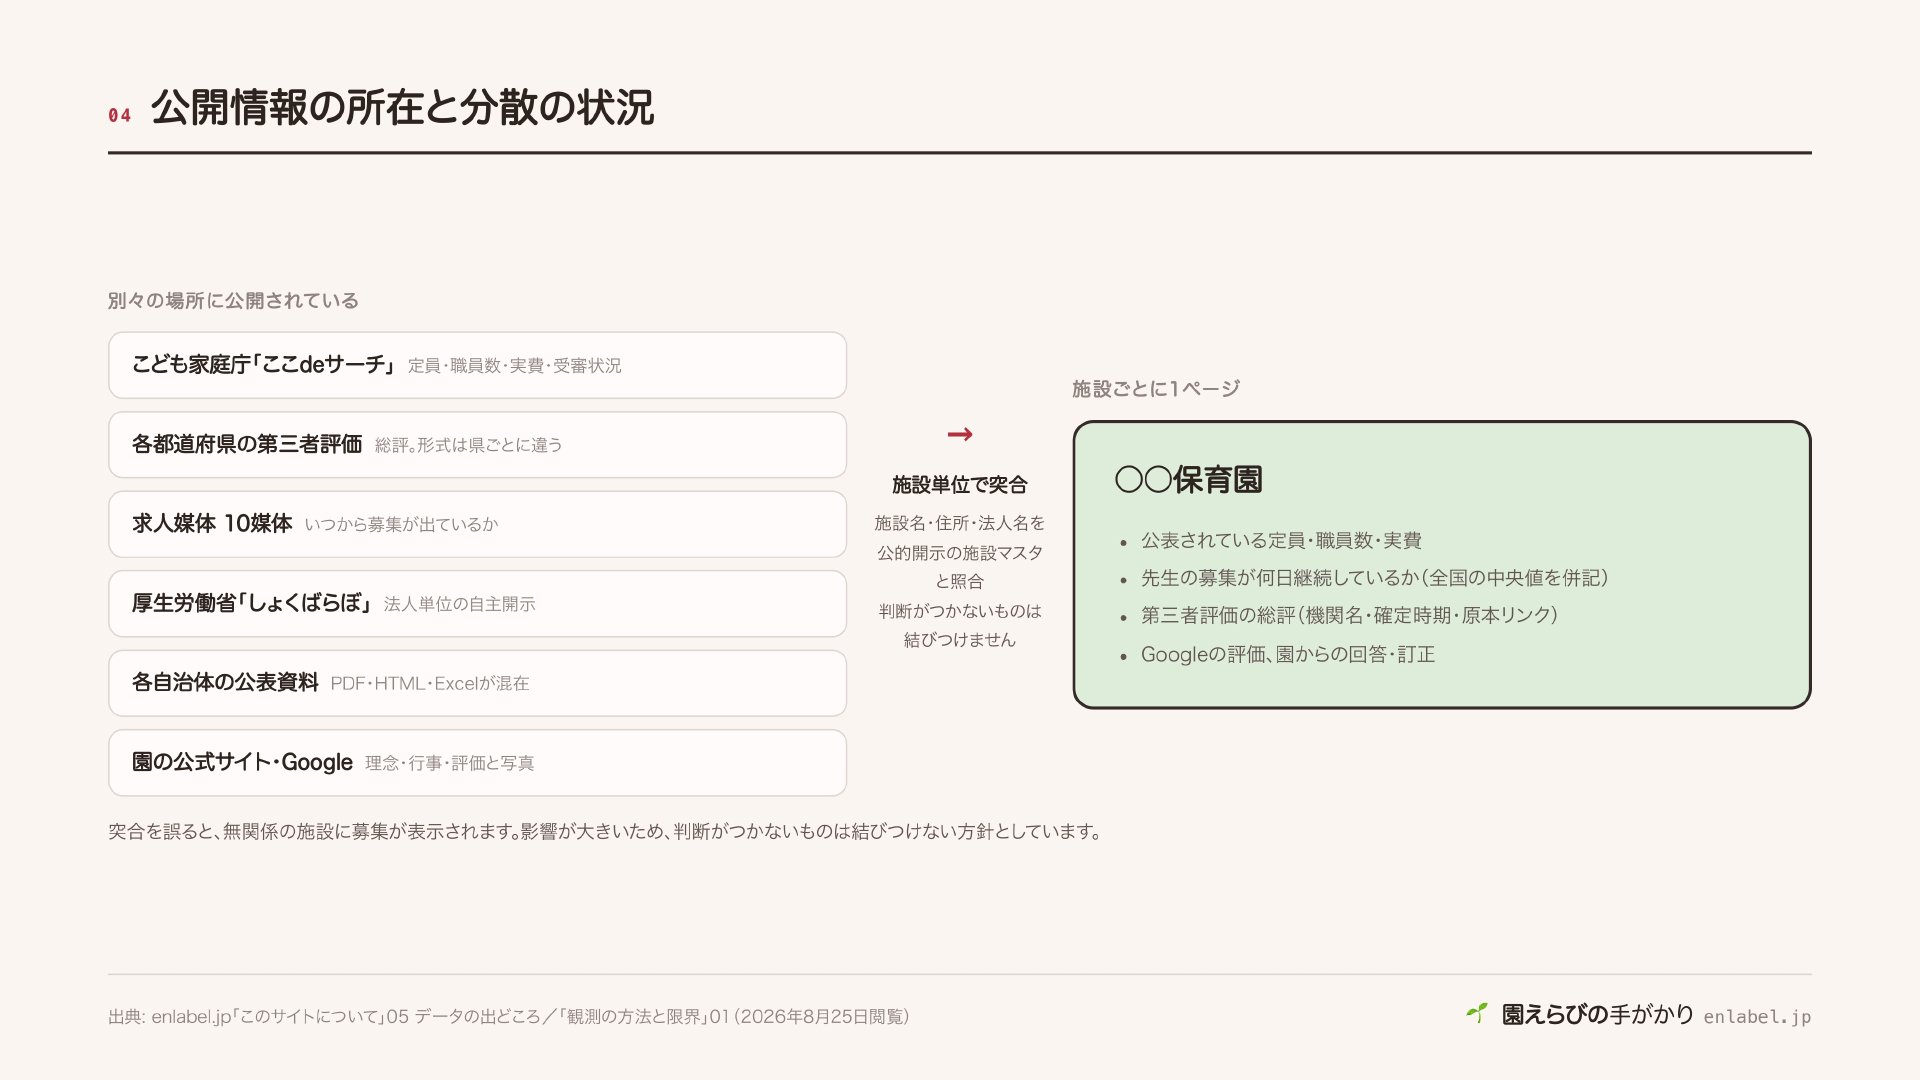Viewport: 1920px width, 1080px height.
Task: Click subtitle 法人単位の自主開示
Action: click(459, 604)
